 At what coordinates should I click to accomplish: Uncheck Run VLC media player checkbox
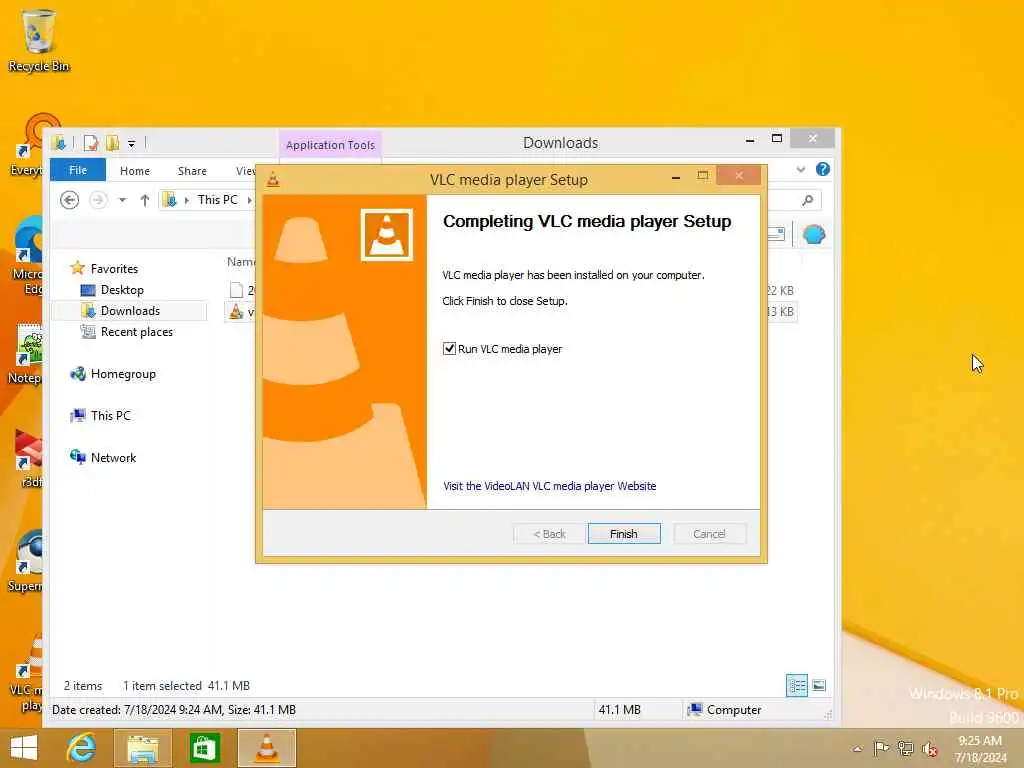449,349
